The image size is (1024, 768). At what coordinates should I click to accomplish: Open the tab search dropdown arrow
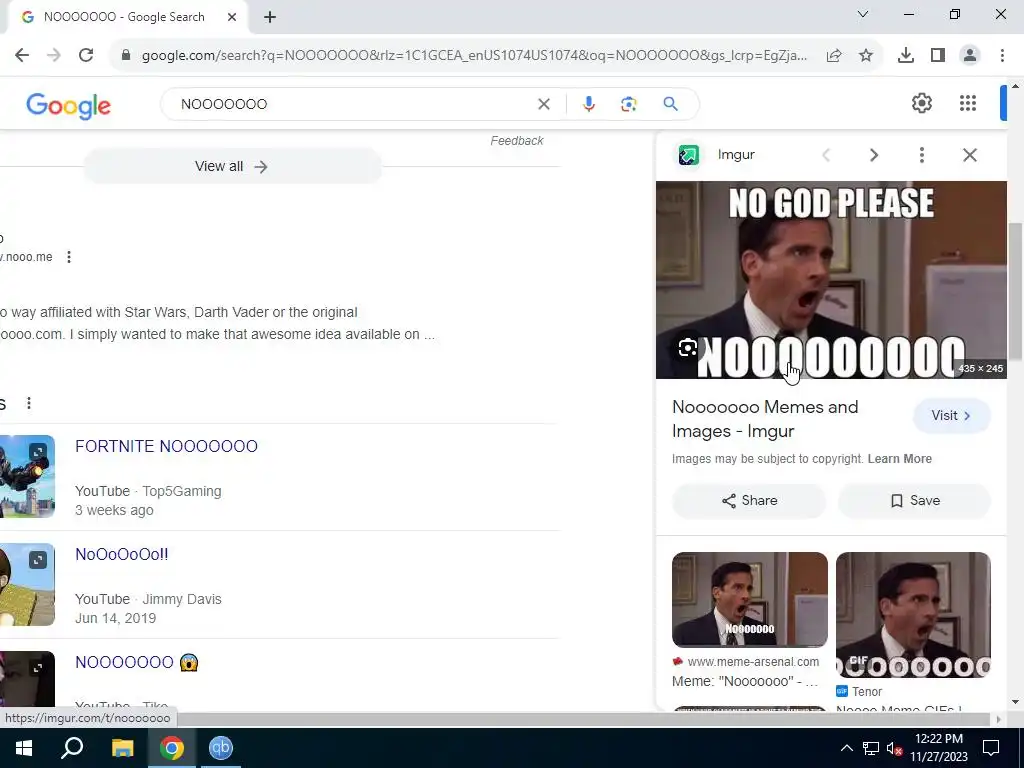click(863, 14)
